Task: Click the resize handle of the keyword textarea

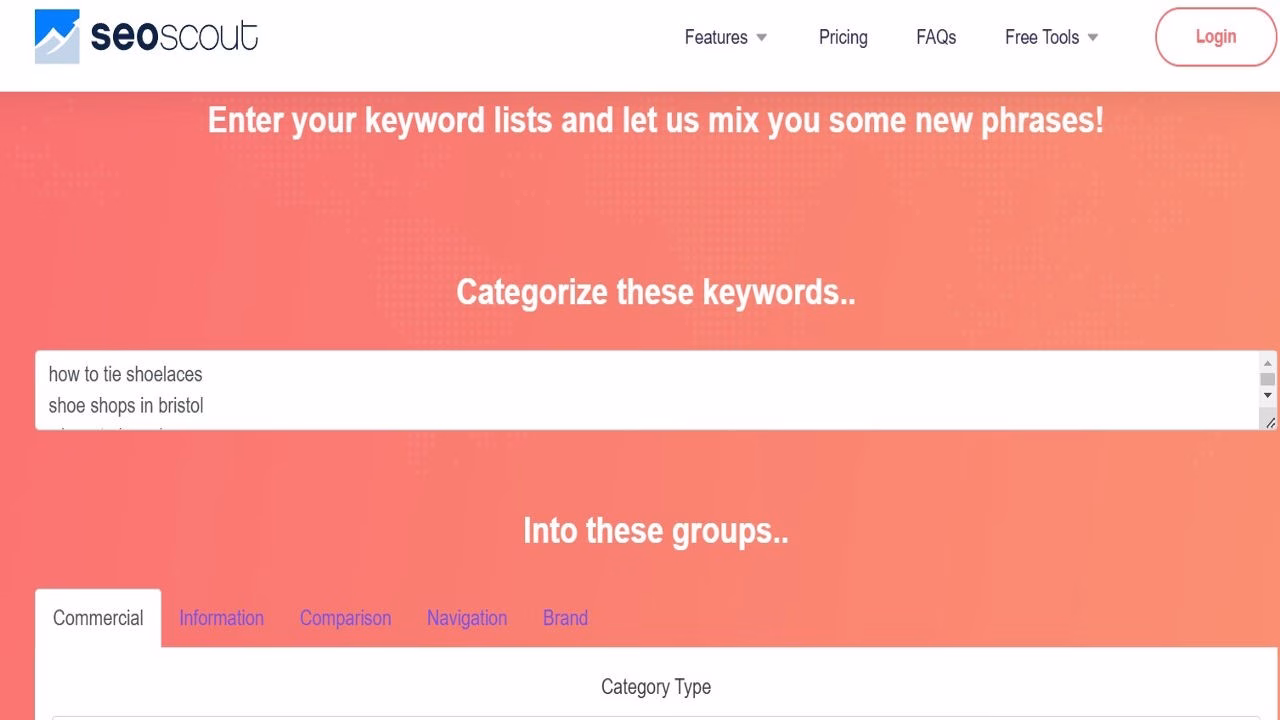Action: click(1268, 422)
